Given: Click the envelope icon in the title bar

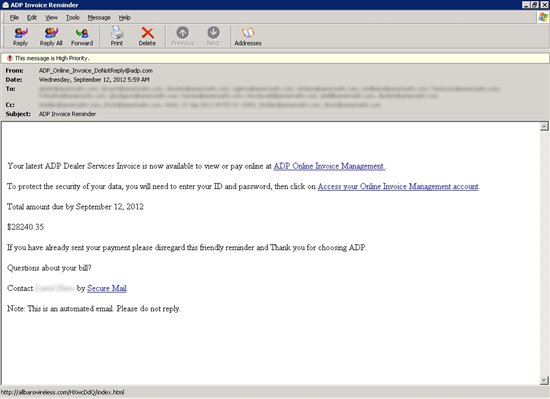Looking at the screenshot, I should [x=5, y=5].
